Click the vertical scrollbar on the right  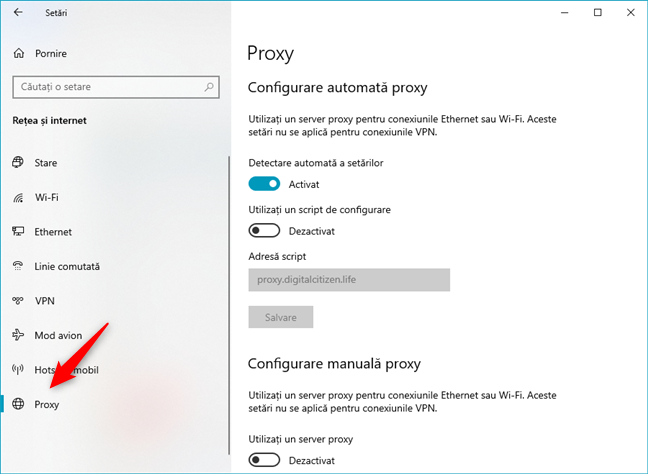click(642, 250)
